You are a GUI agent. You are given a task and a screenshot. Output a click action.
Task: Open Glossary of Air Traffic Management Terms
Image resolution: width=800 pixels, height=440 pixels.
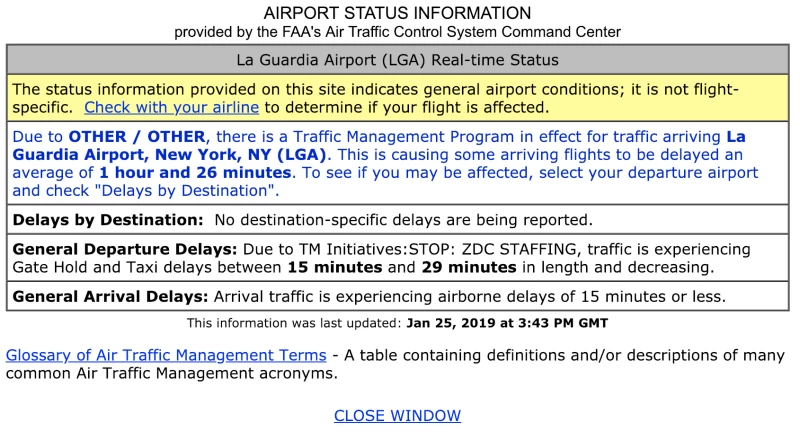point(166,355)
